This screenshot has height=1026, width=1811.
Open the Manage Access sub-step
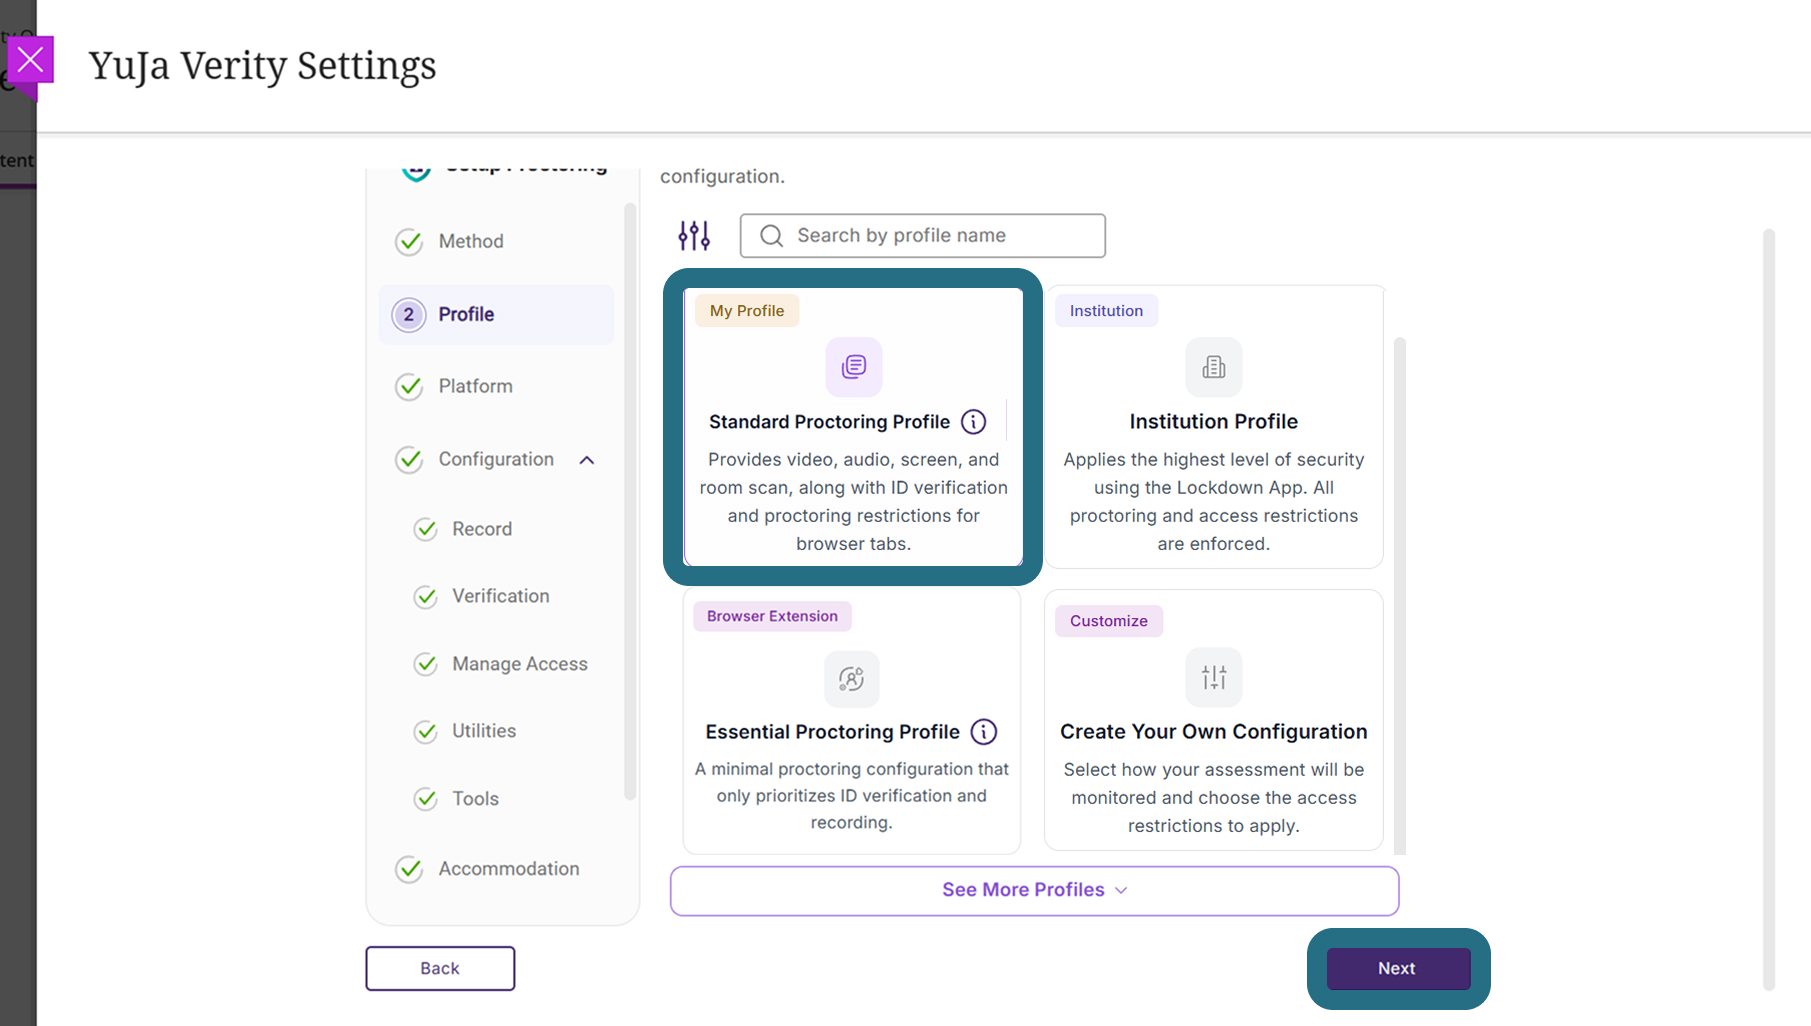point(519,664)
